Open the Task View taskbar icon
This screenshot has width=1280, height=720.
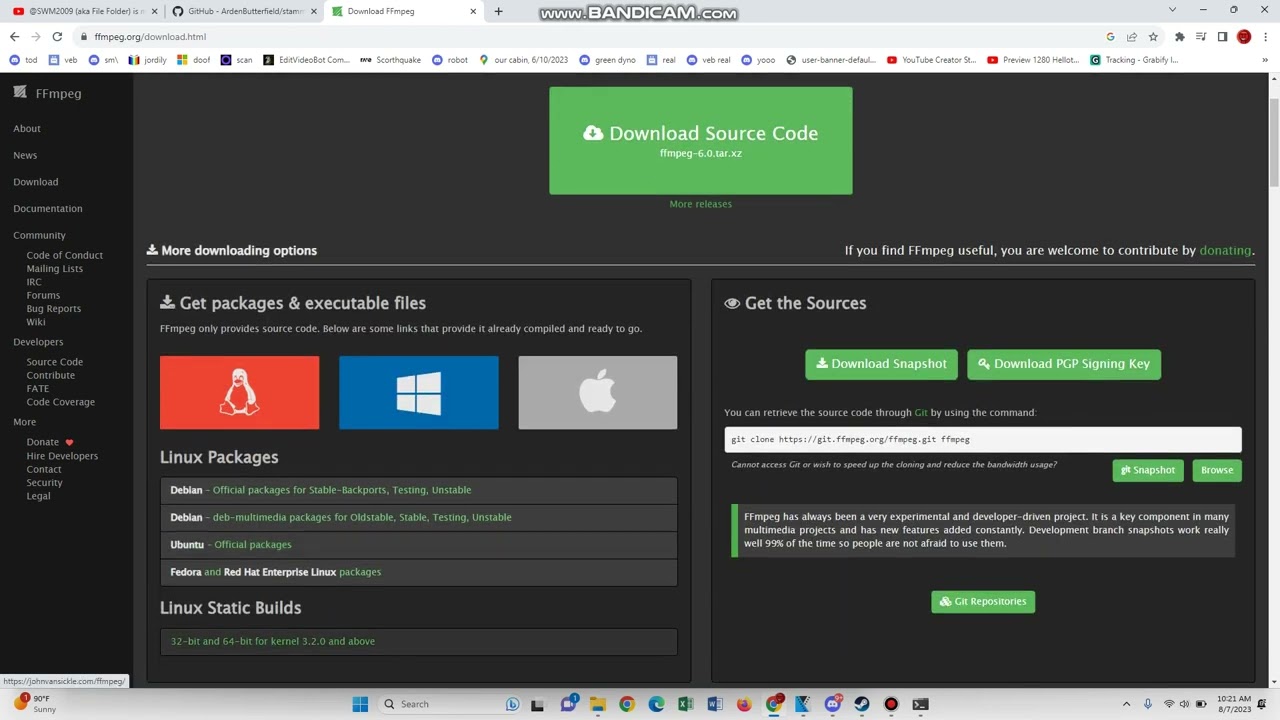click(537, 704)
